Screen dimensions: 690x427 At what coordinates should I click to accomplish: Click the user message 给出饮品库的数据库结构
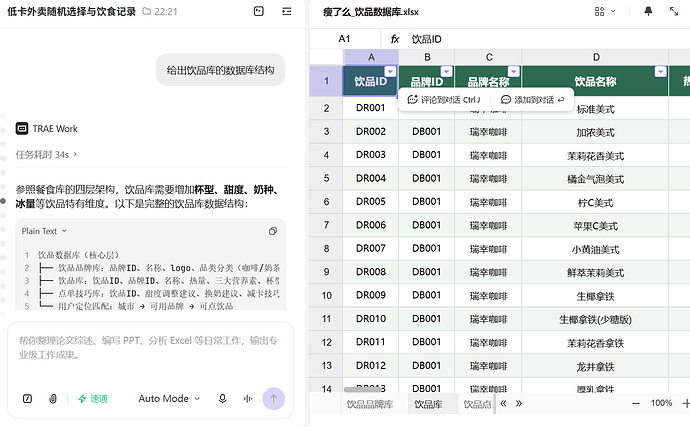click(x=220, y=70)
